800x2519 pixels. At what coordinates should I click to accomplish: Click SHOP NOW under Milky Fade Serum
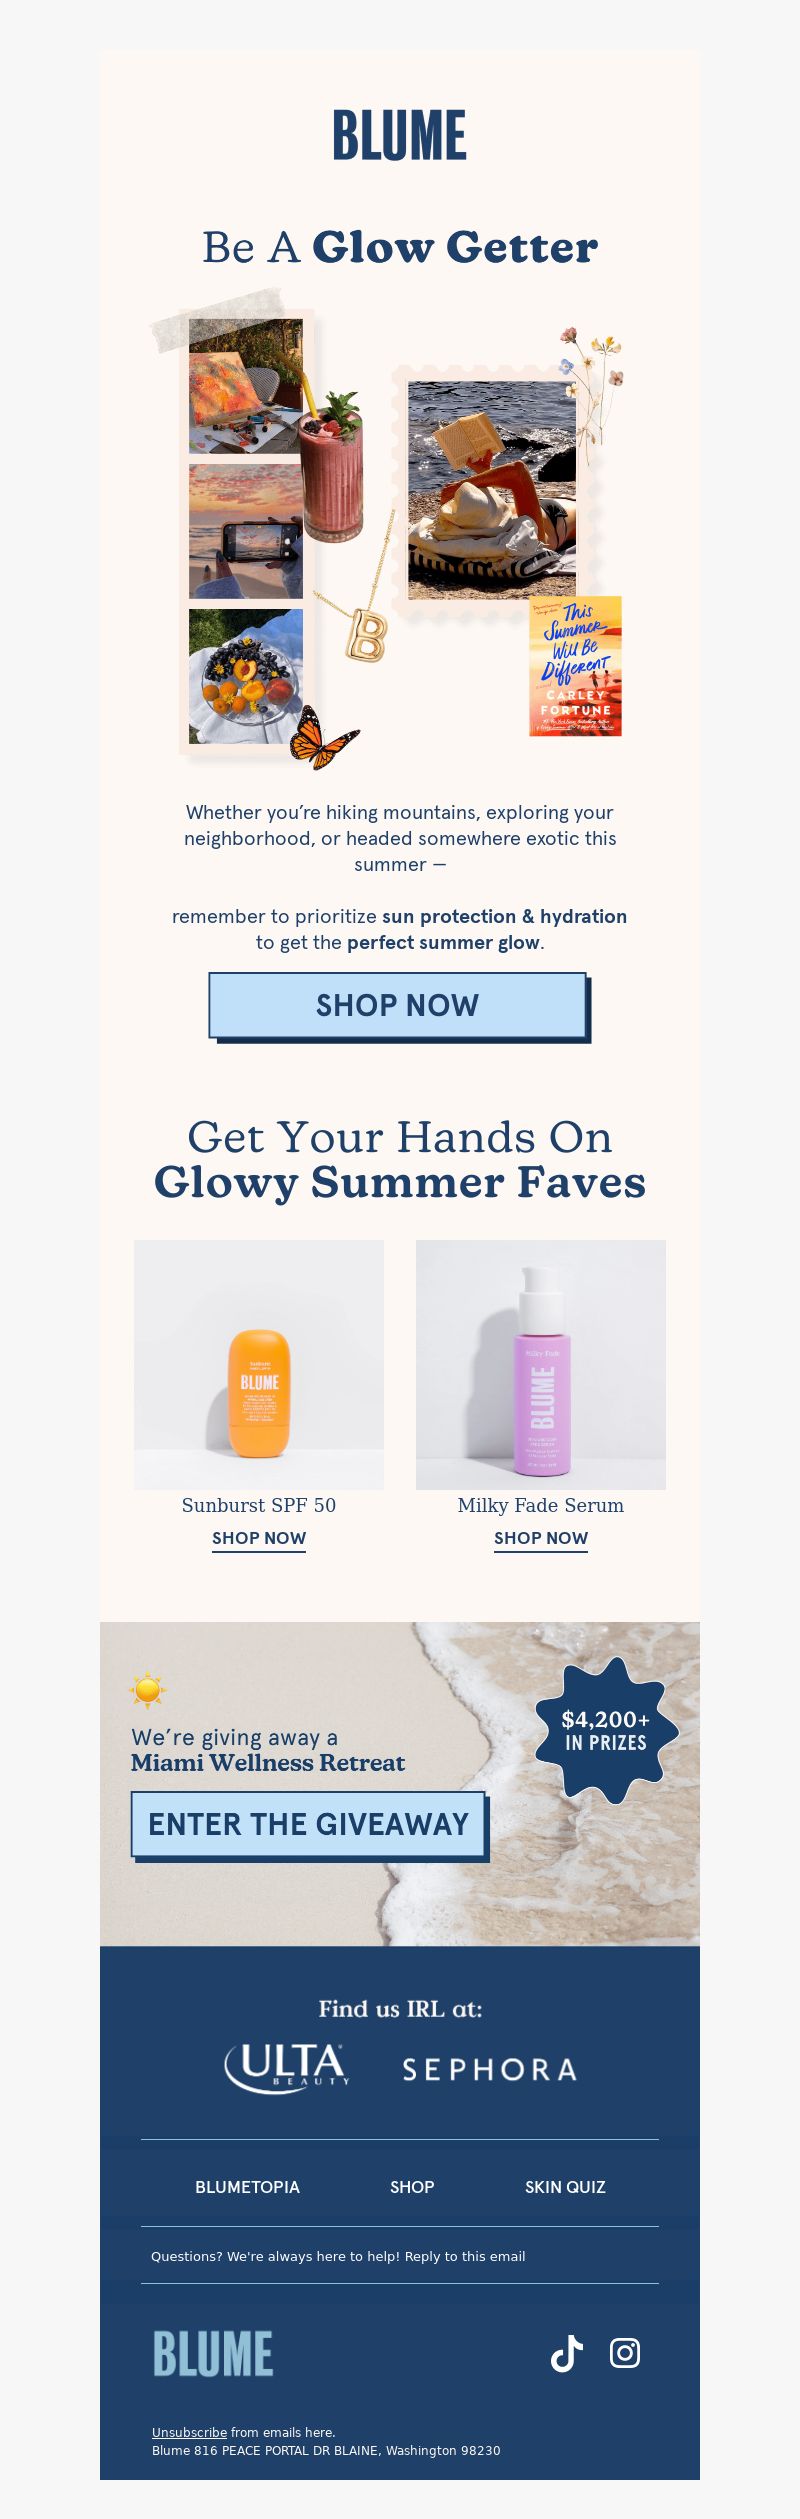coord(541,1539)
